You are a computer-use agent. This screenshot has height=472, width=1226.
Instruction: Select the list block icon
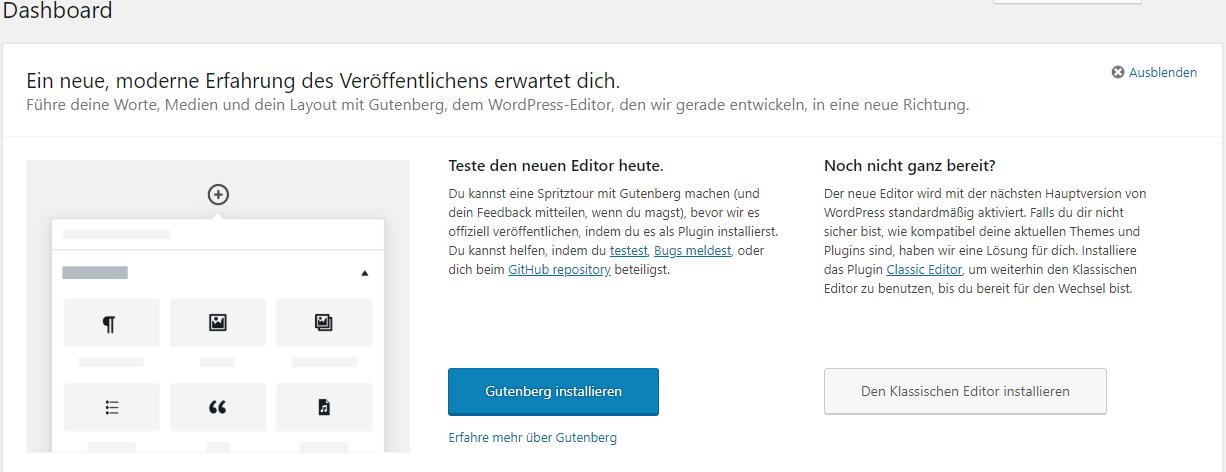click(110, 407)
